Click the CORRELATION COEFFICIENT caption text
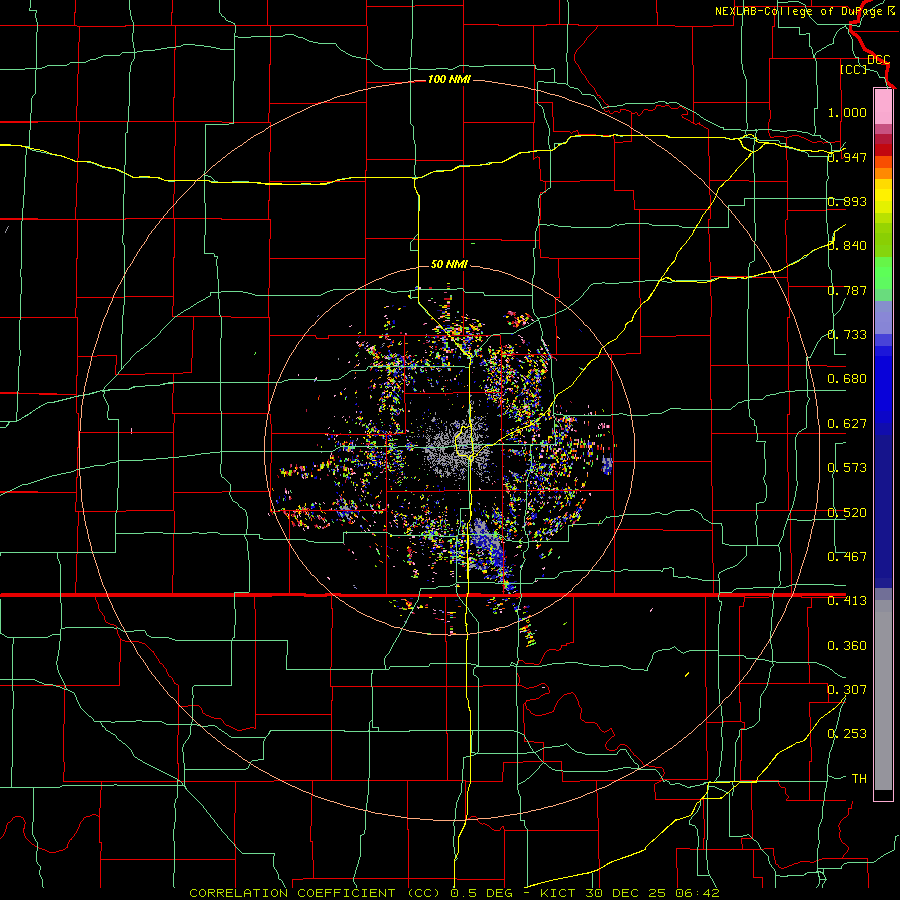This screenshot has height=900, width=900. pos(292,893)
